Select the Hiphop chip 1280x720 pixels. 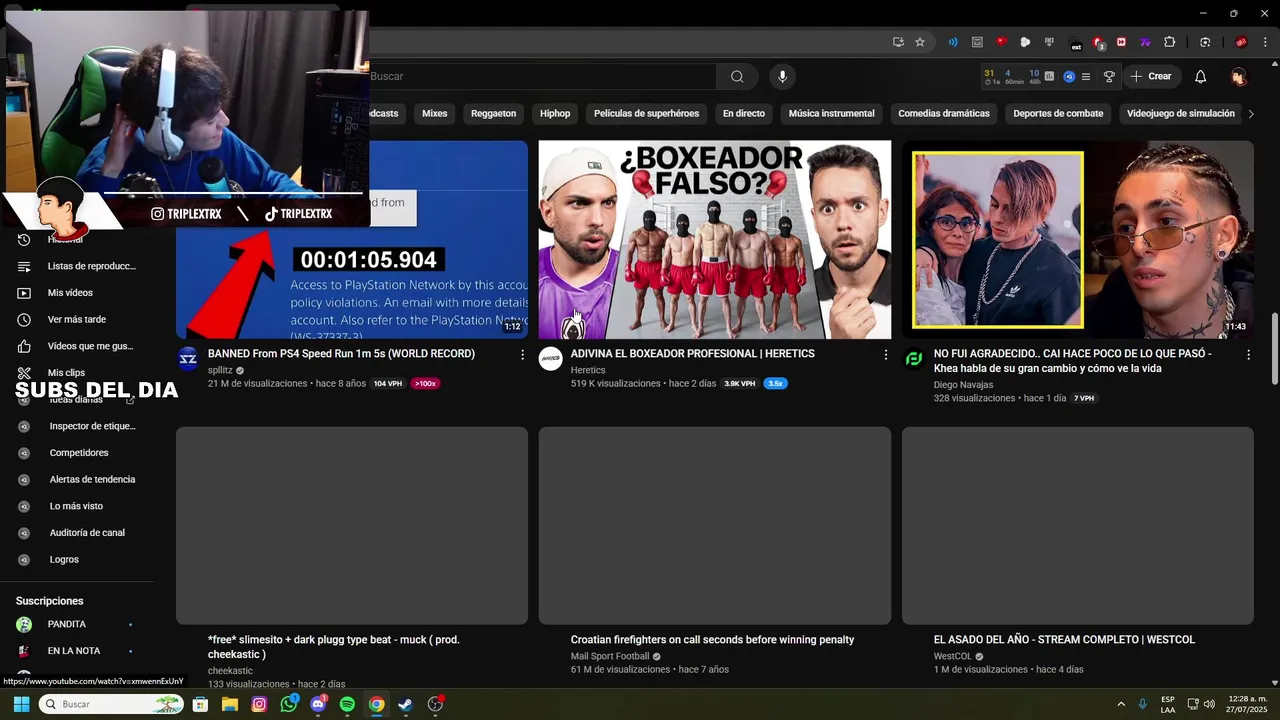tap(555, 114)
